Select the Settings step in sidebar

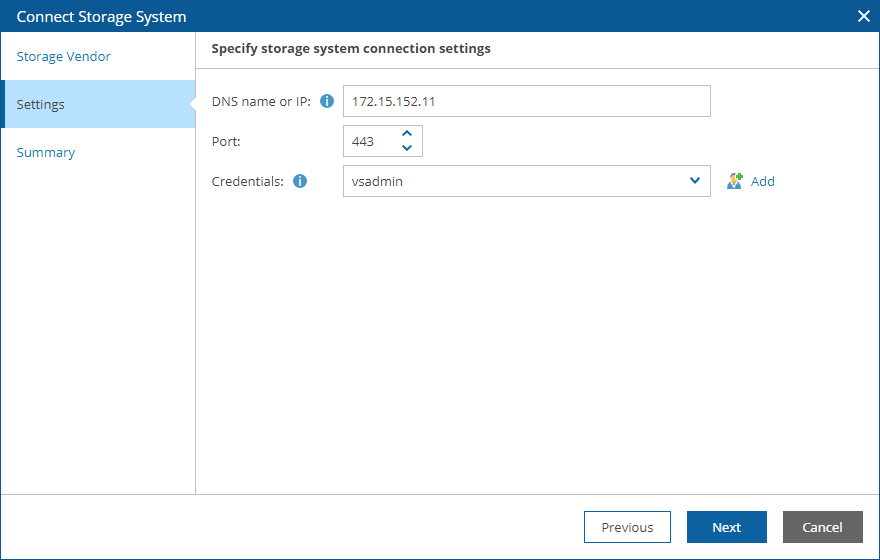click(x=41, y=105)
